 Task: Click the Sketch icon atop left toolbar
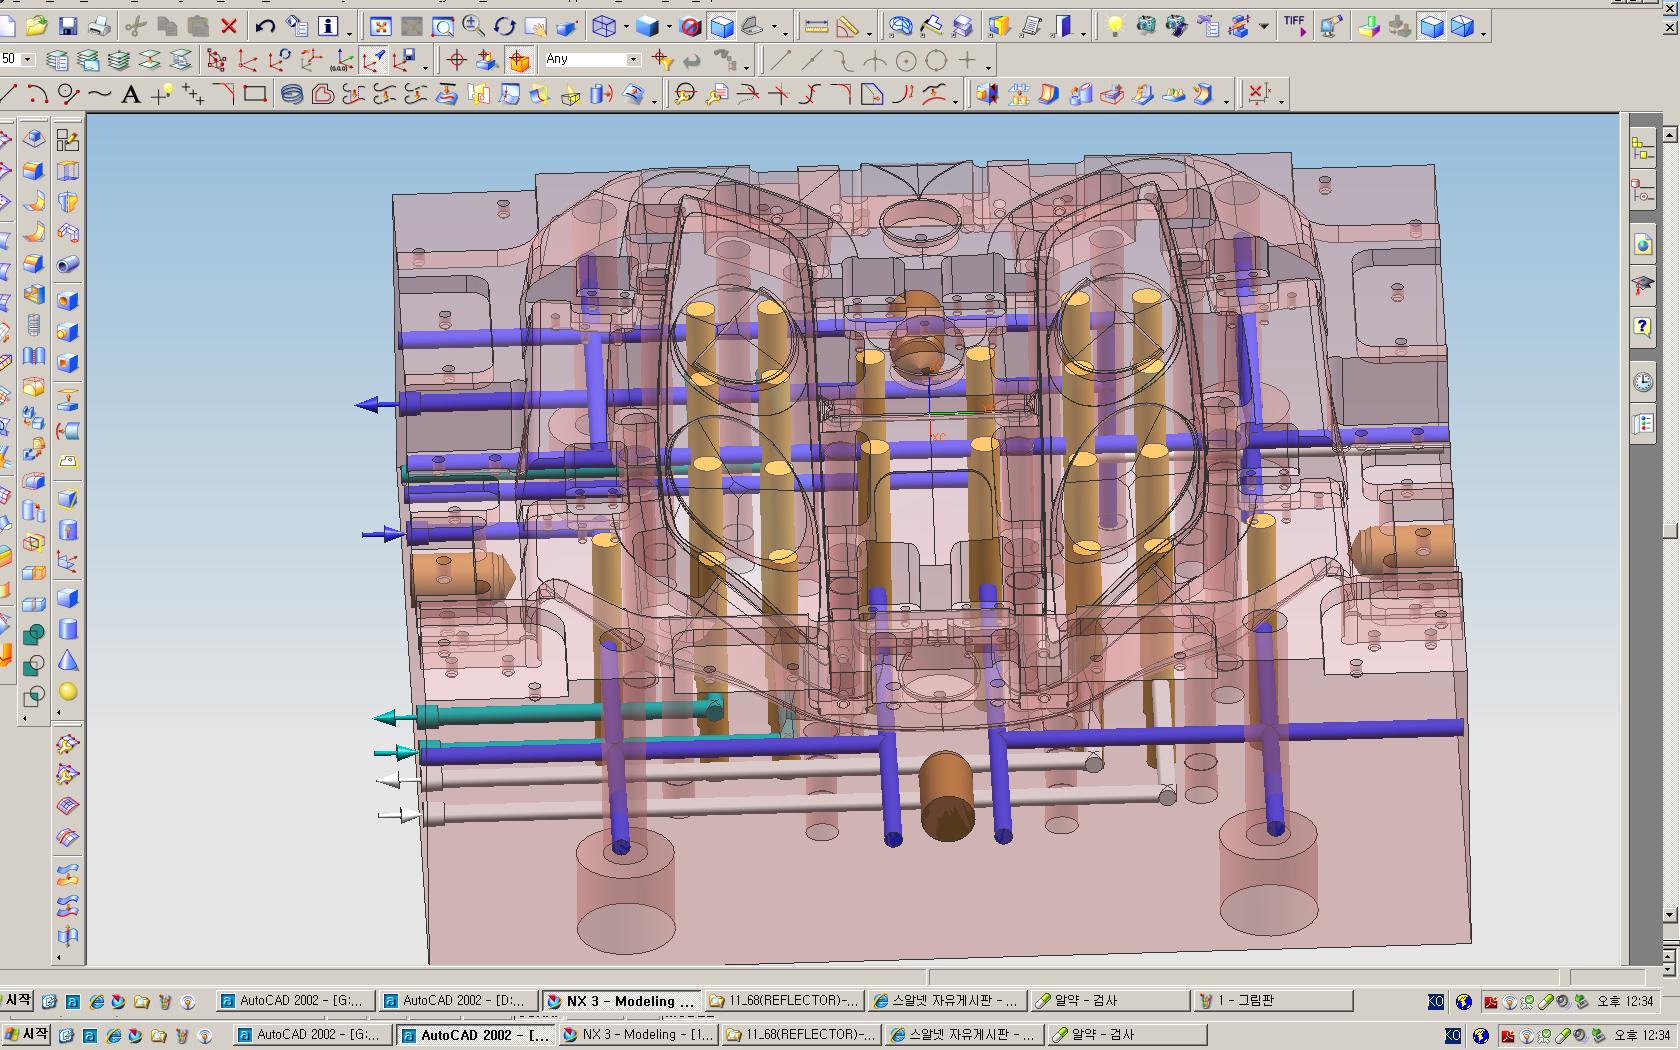click(67, 140)
